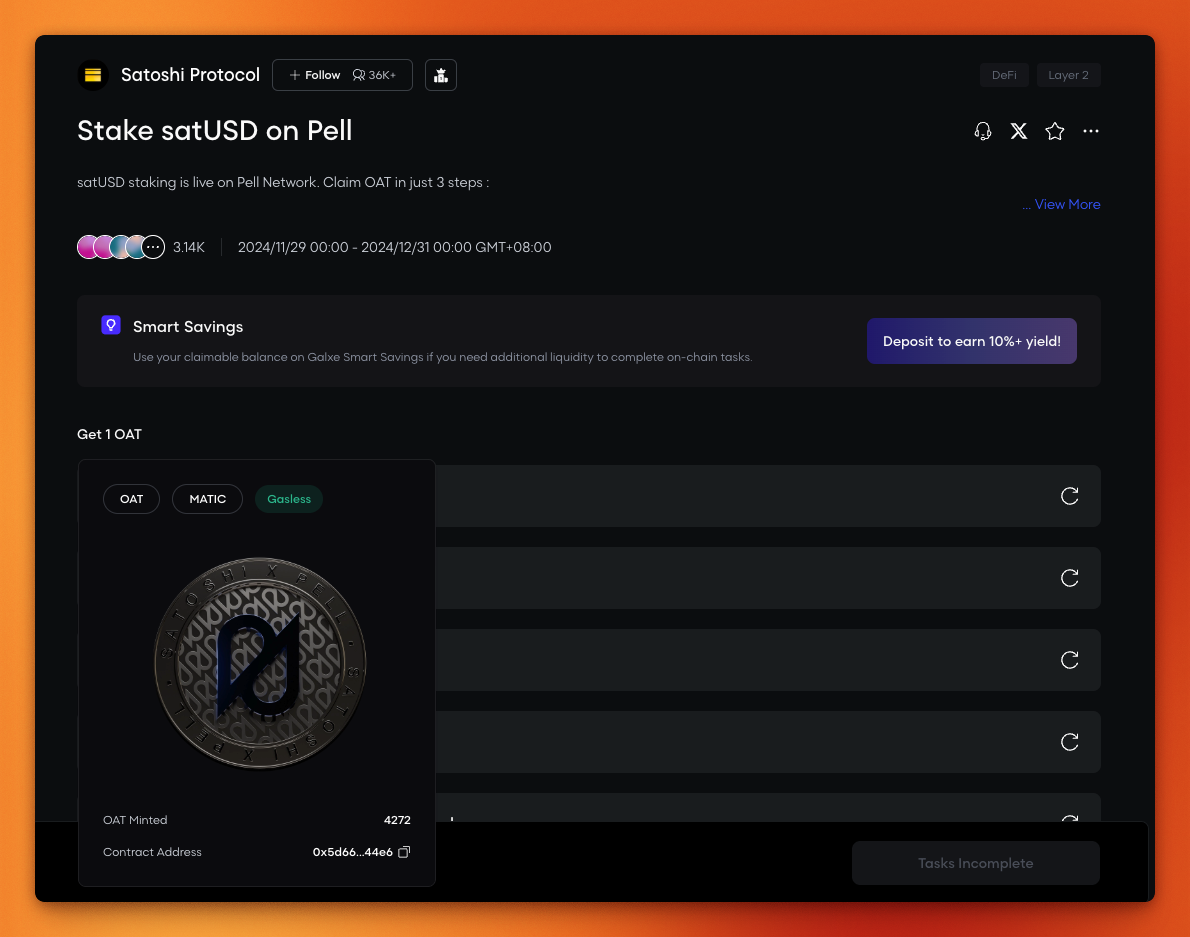Copy the contract address icon
1190x937 pixels.
pyautogui.click(x=404, y=852)
